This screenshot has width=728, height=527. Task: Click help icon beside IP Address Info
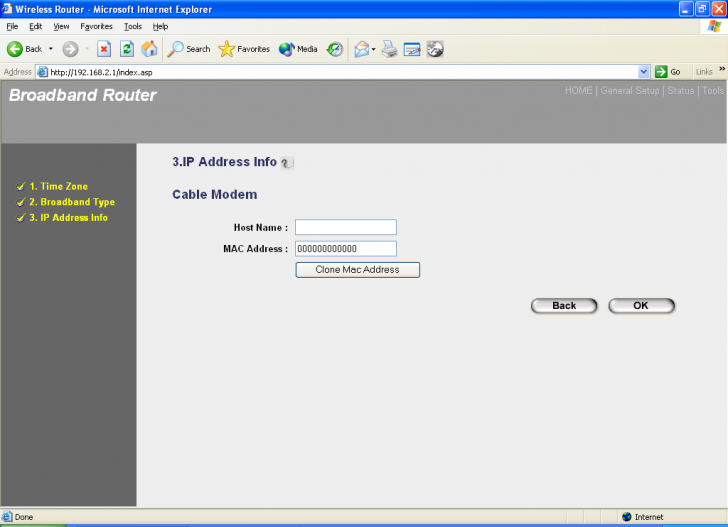287,163
